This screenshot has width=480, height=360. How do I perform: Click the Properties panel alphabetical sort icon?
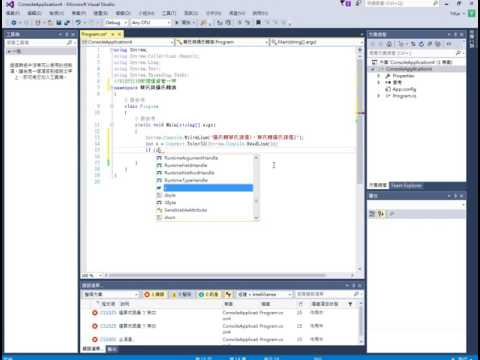(381, 214)
